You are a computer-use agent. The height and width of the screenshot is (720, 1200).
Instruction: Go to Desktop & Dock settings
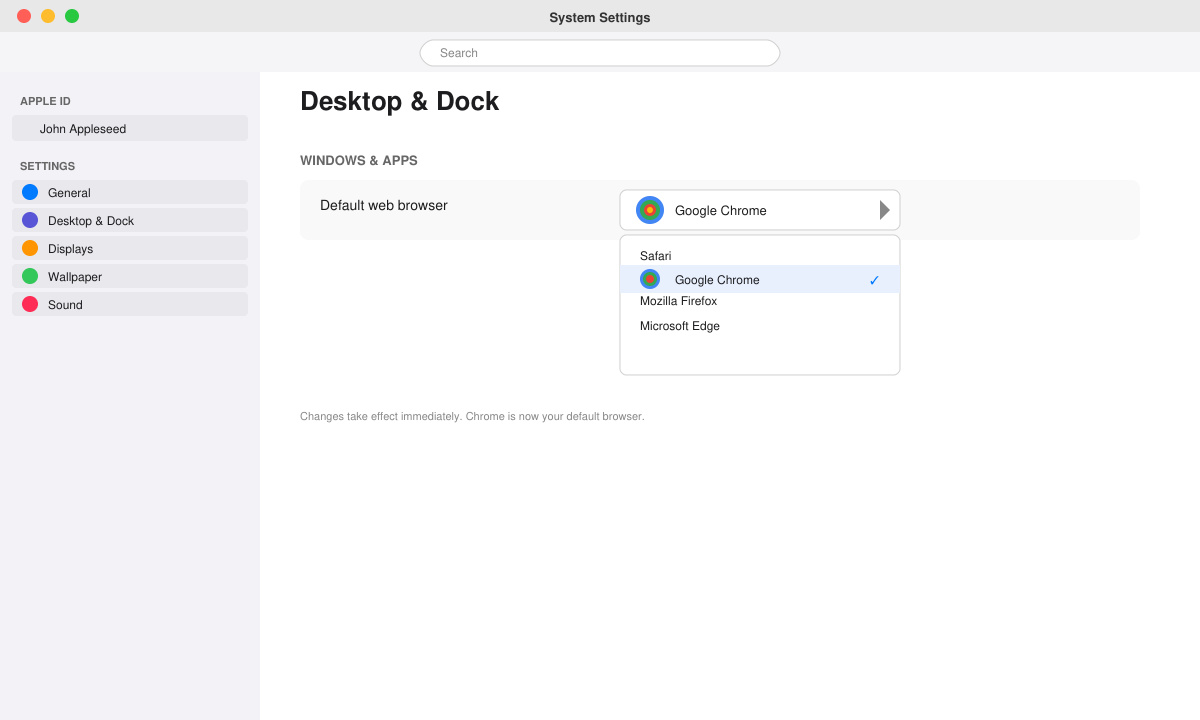130,220
